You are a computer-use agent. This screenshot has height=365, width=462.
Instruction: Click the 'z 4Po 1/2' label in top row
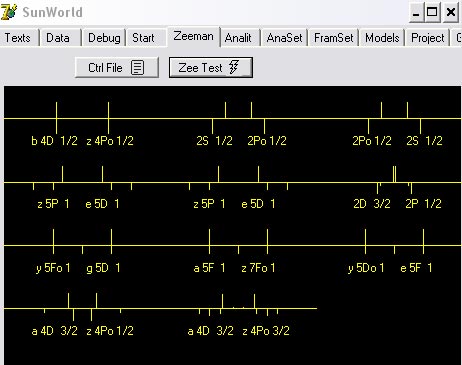coord(110,141)
